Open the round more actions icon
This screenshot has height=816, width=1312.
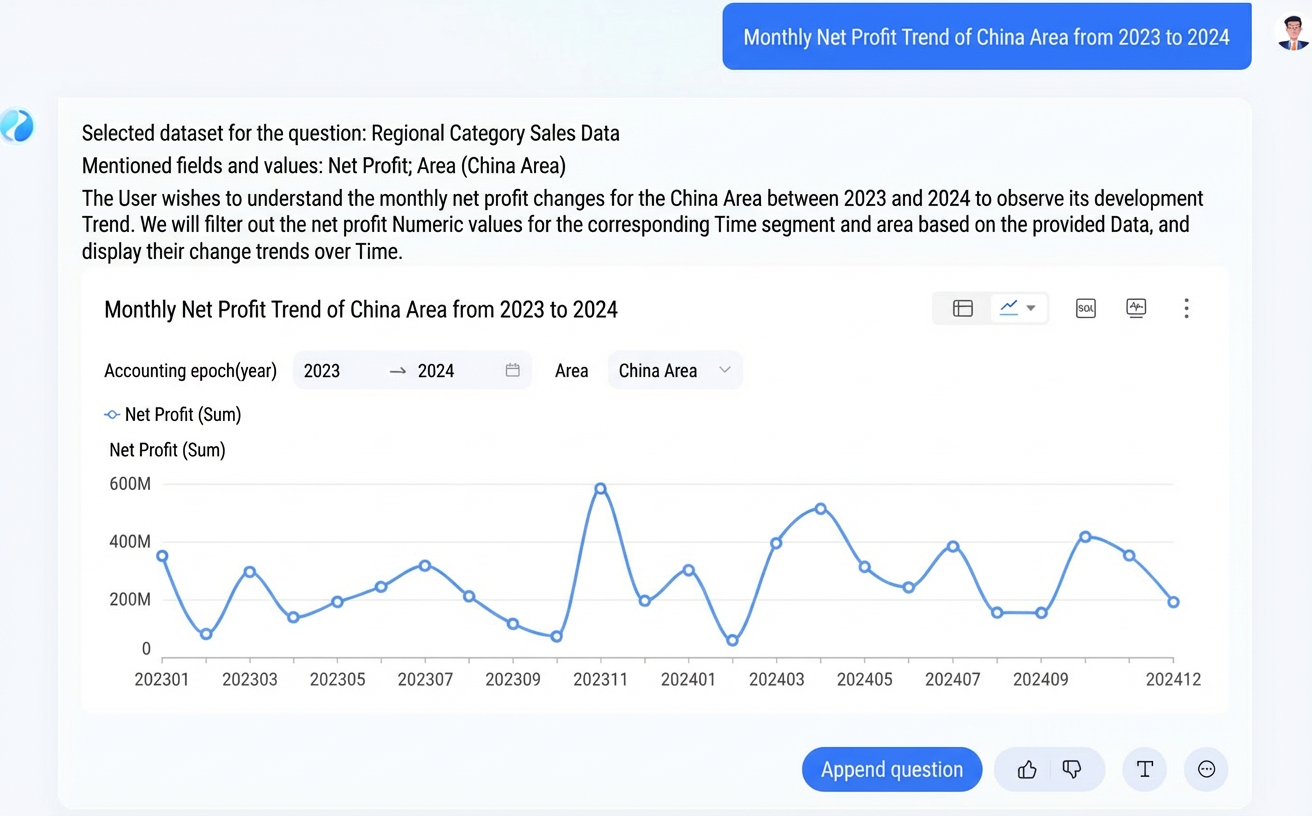(1206, 769)
